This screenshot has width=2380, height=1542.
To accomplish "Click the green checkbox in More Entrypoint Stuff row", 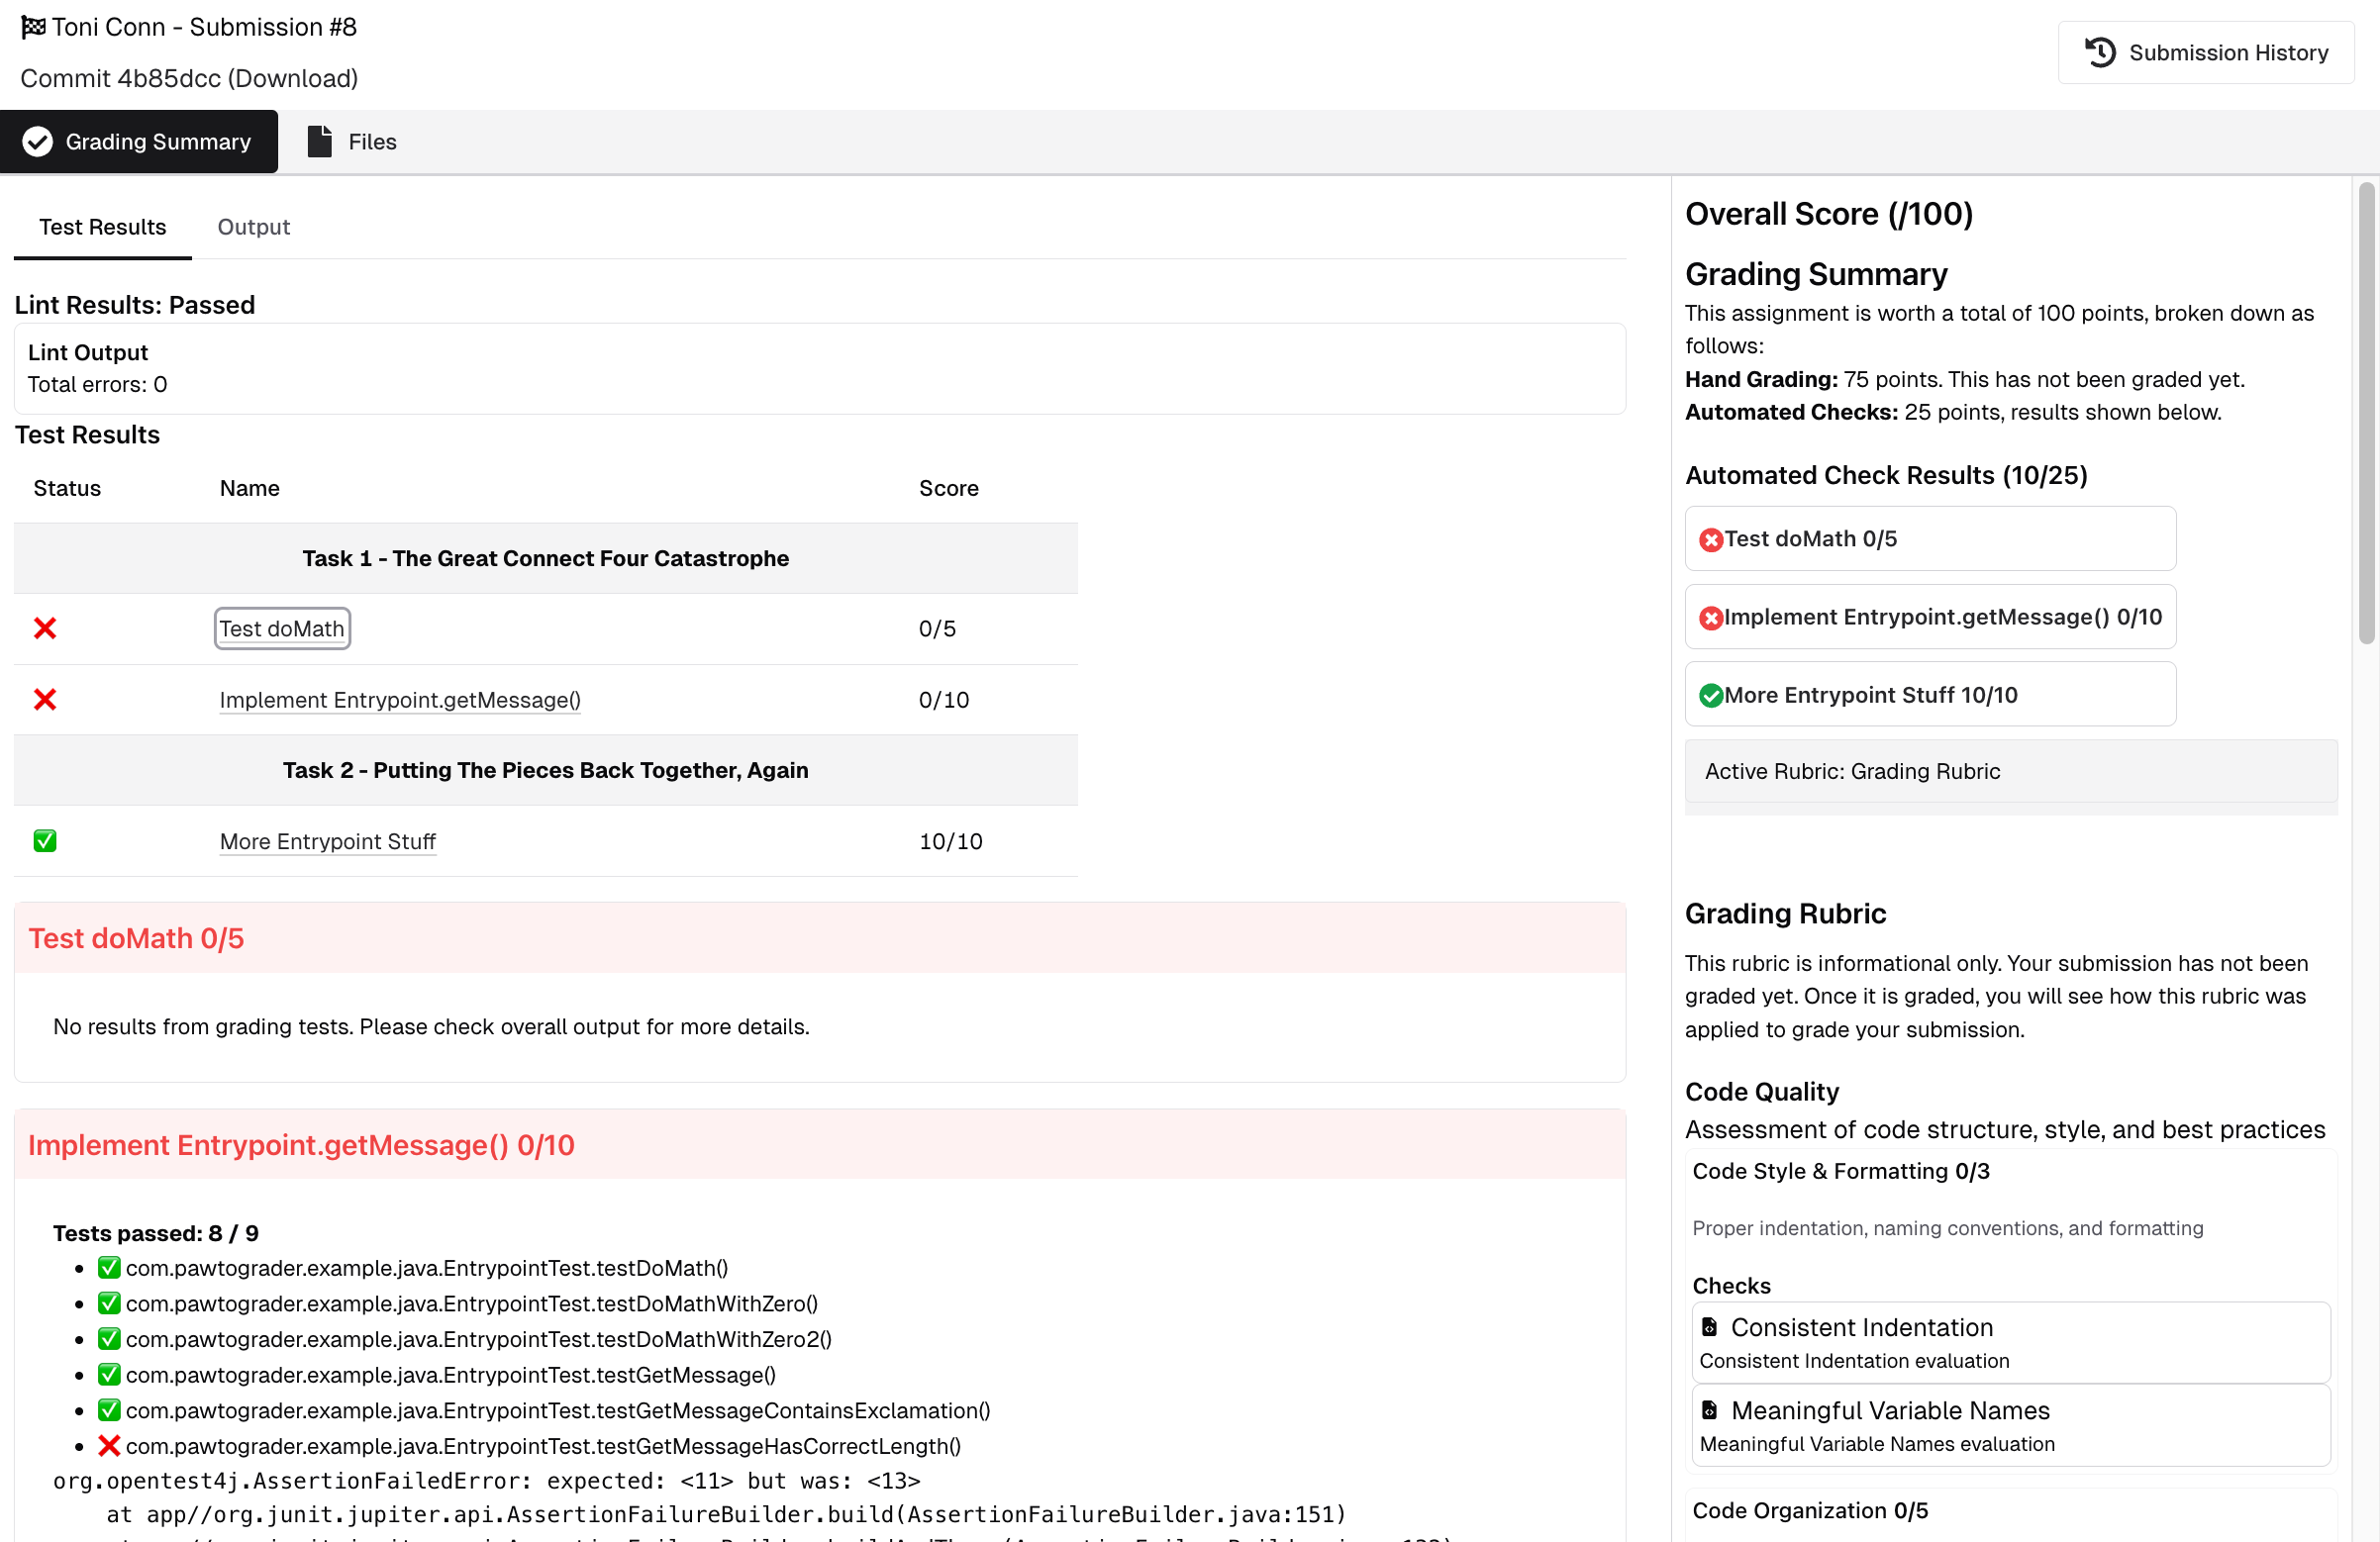I will 44,841.
